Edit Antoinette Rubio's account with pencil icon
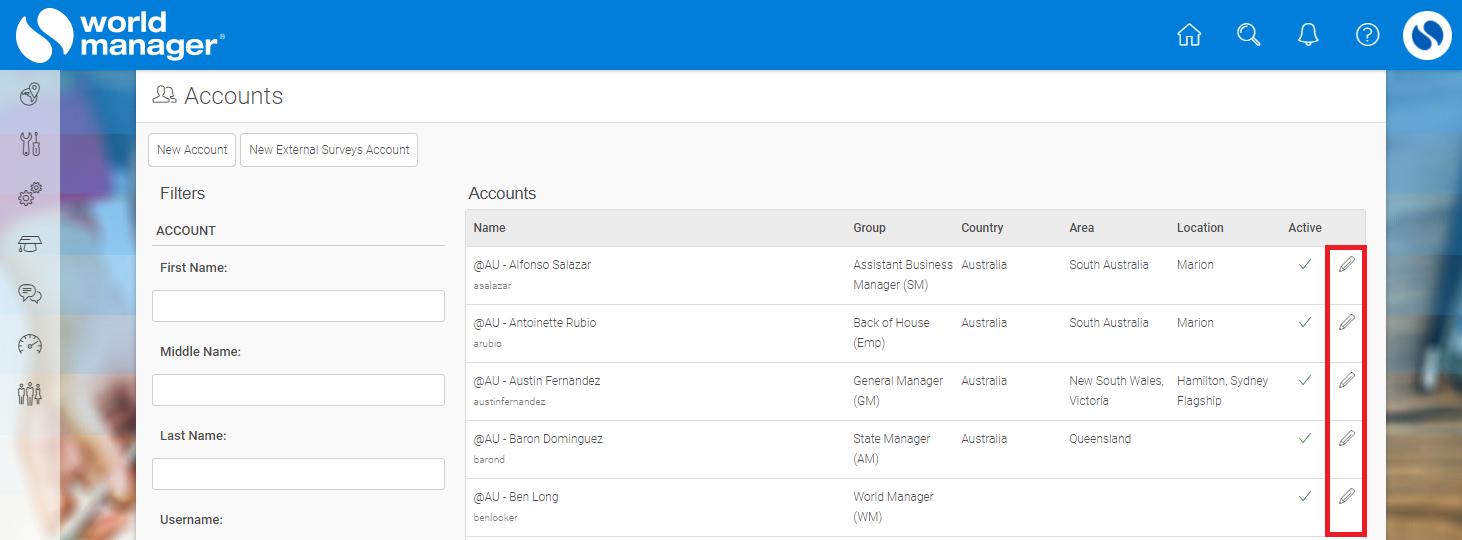This screenshot has width=1462, height=540. 1347,322
